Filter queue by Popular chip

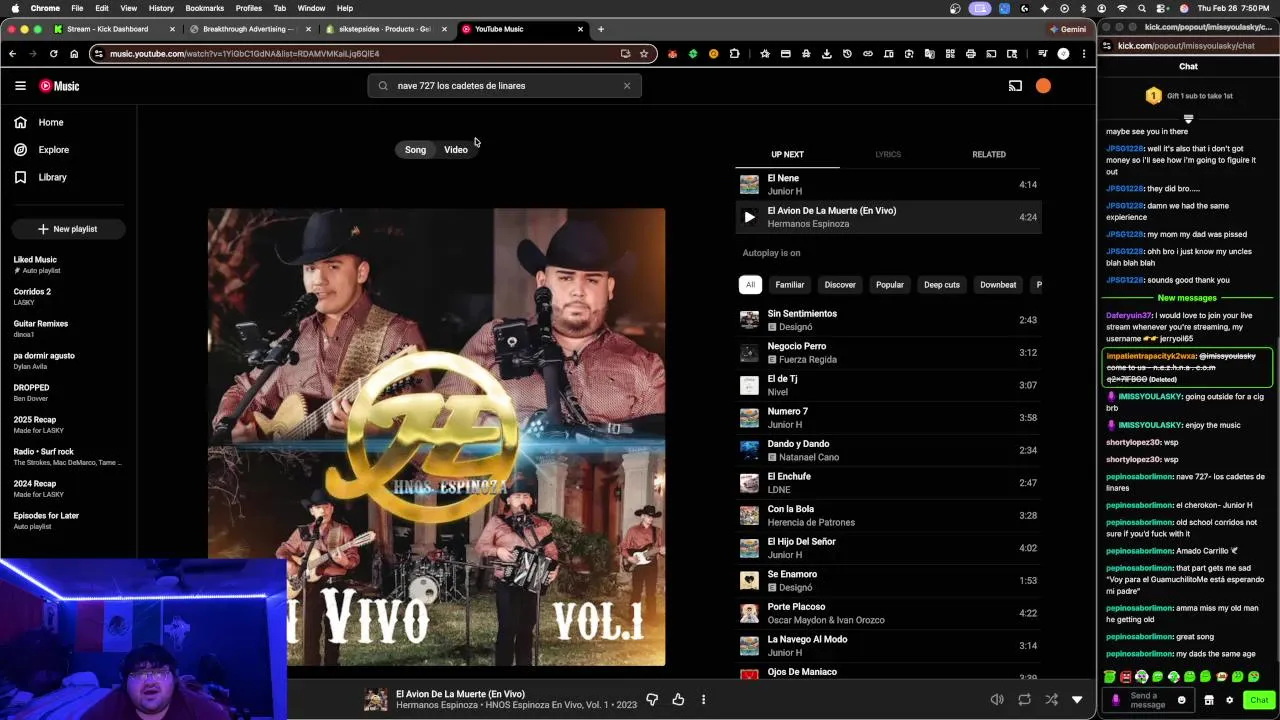click(890, 285)
